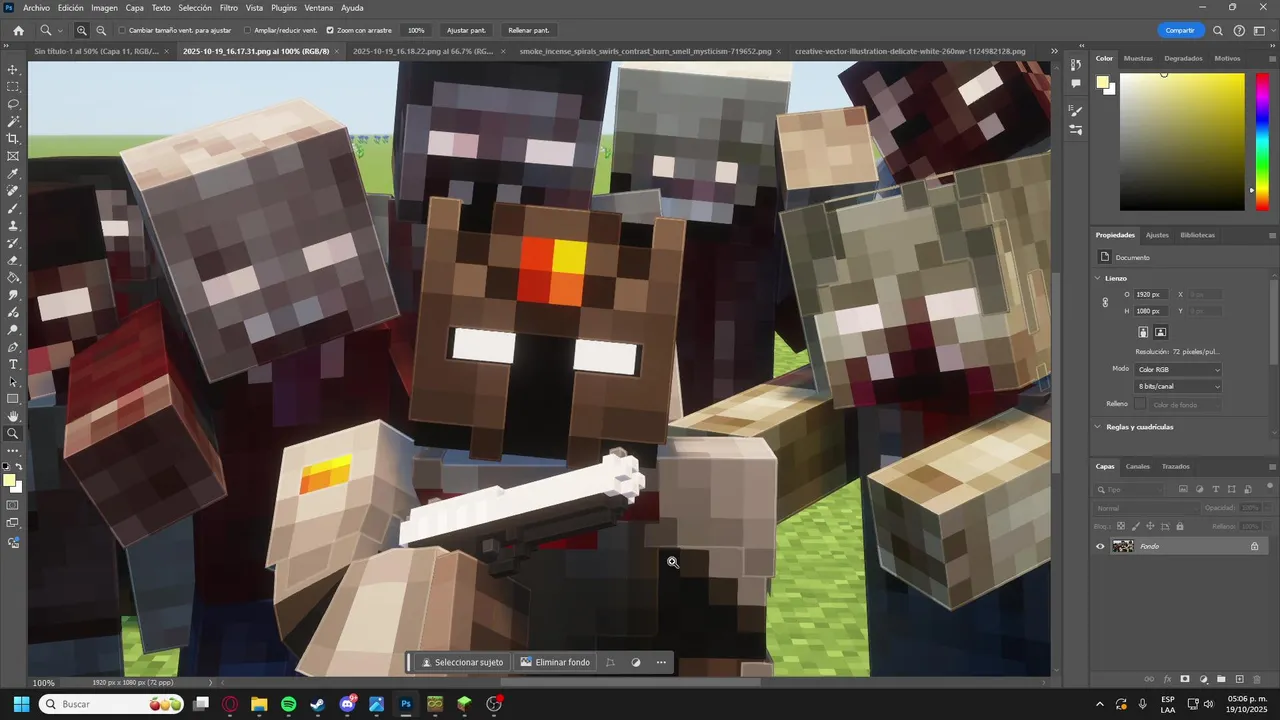
Task: Select the Paint Bucket tool
Action: click(13, 278)
